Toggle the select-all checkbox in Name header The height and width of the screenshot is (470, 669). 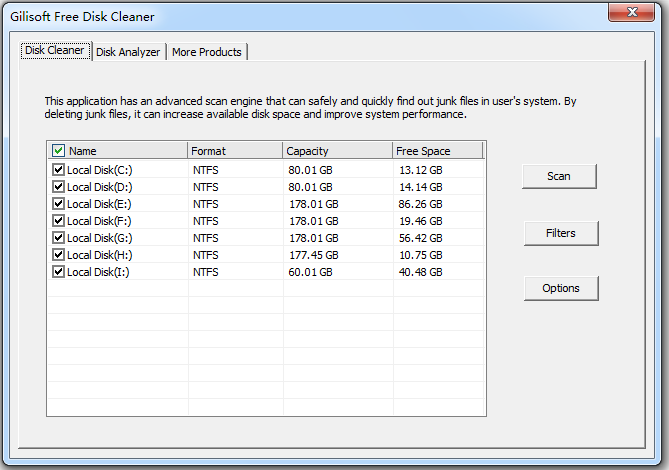58,151
